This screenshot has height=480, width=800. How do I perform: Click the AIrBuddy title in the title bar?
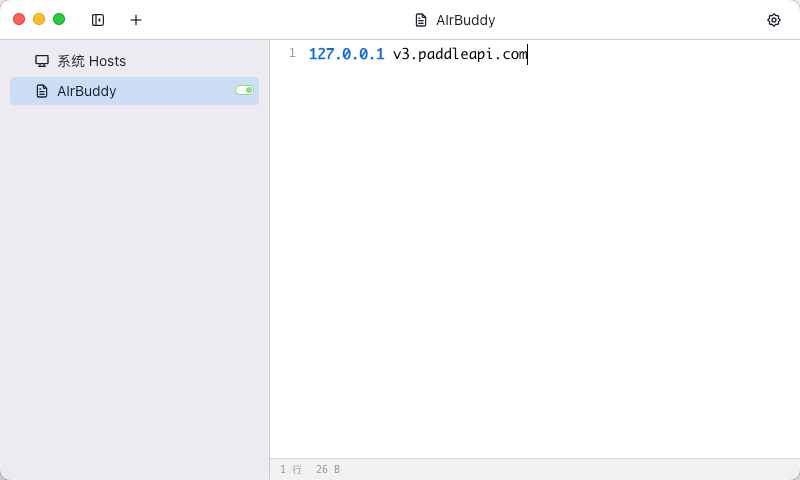465,20
